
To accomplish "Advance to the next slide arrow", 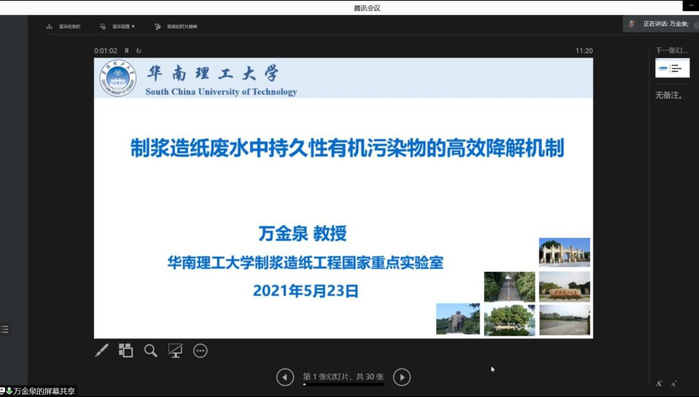I will pyautogui.click(x=402, y=377).
